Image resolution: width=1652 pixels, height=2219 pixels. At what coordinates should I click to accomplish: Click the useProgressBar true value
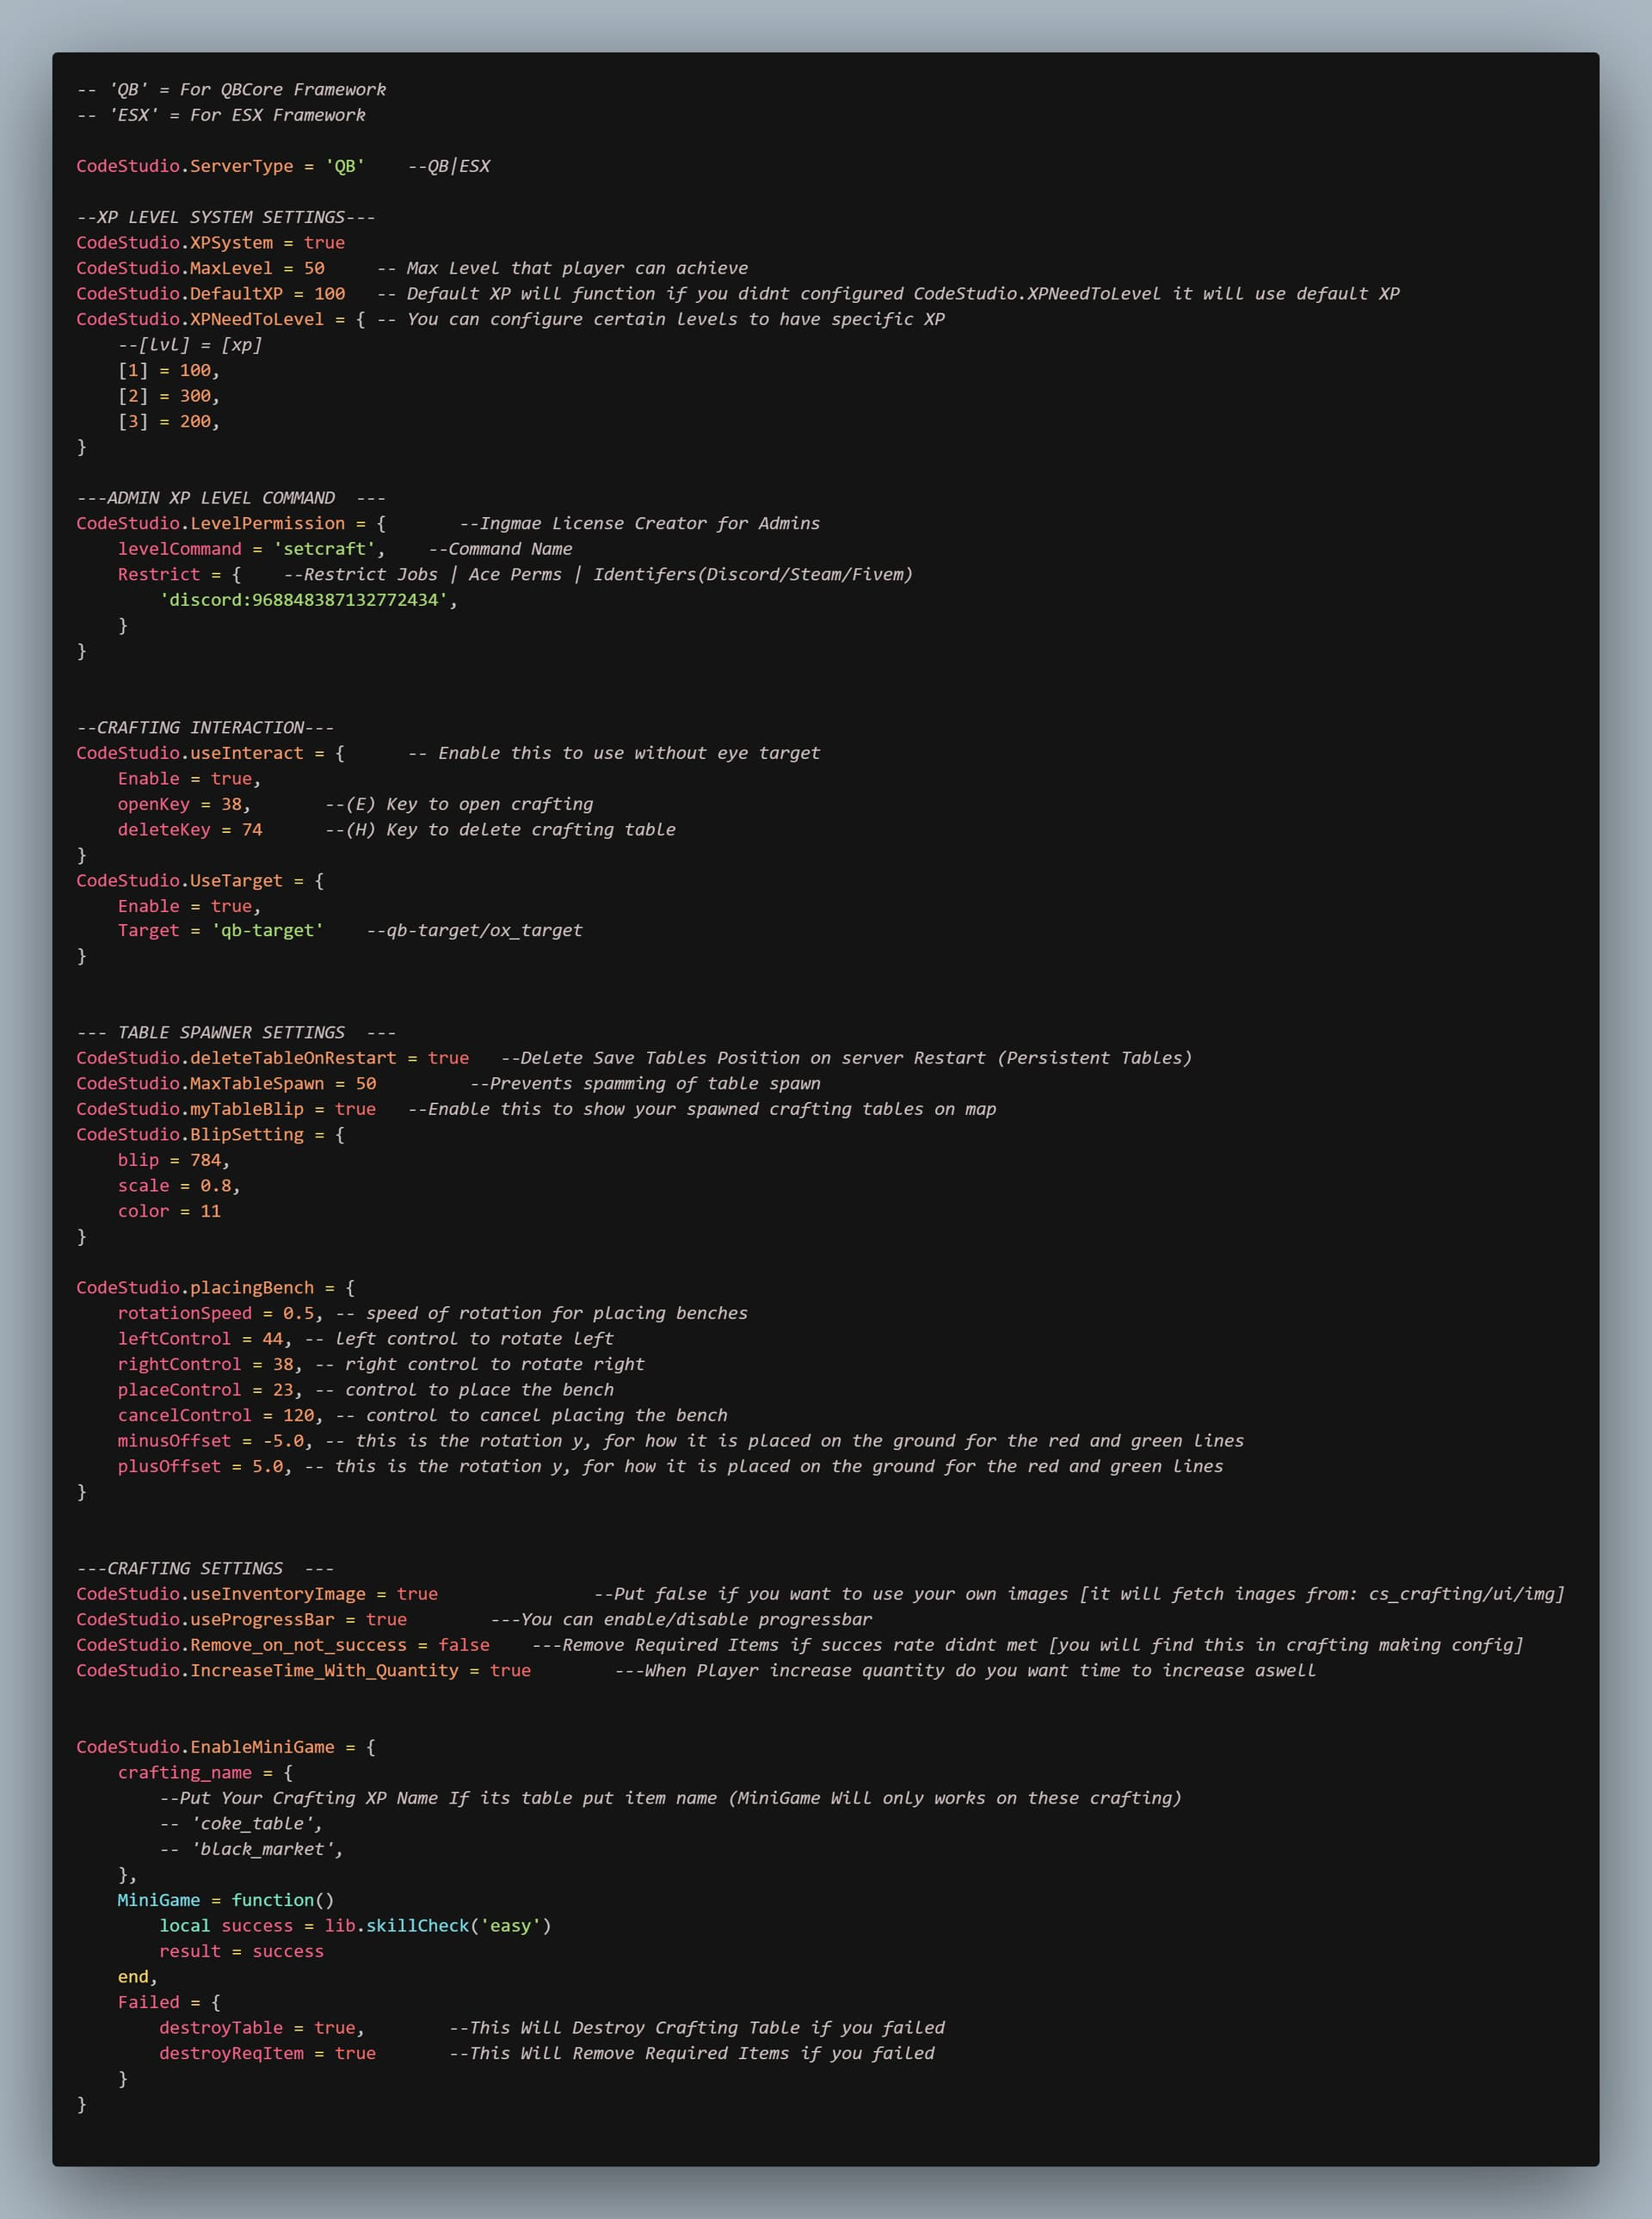(386, 1619)
